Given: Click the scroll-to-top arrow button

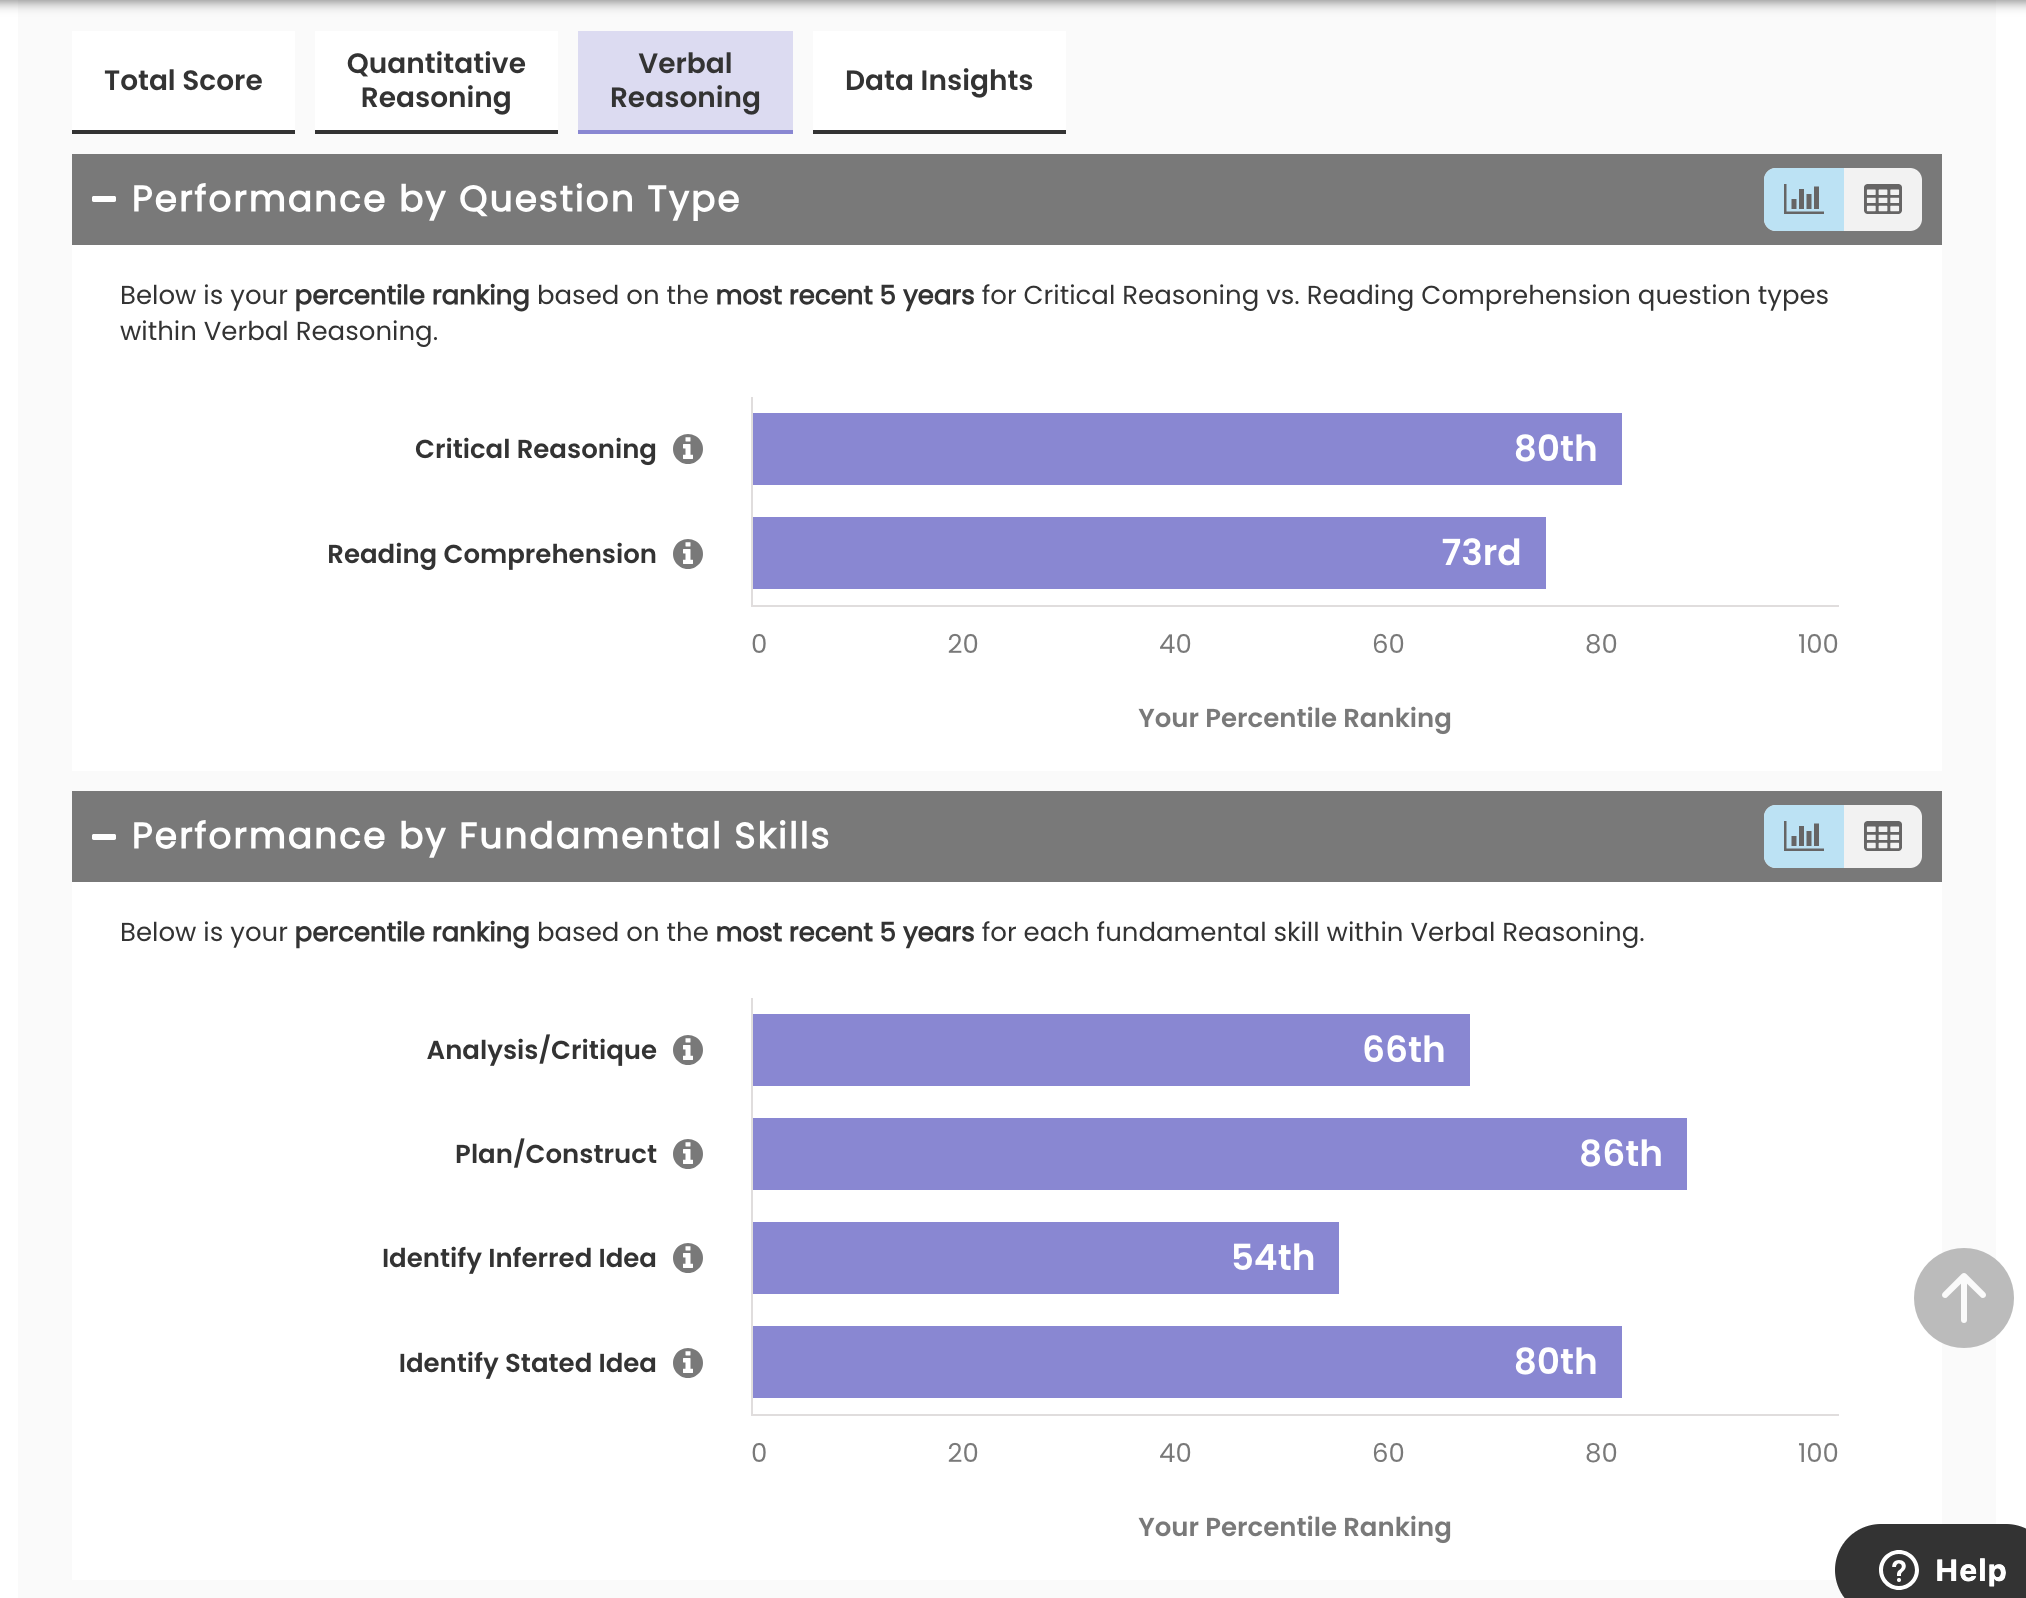Looking at the screenshot, I should (x=1963, y=1297).
